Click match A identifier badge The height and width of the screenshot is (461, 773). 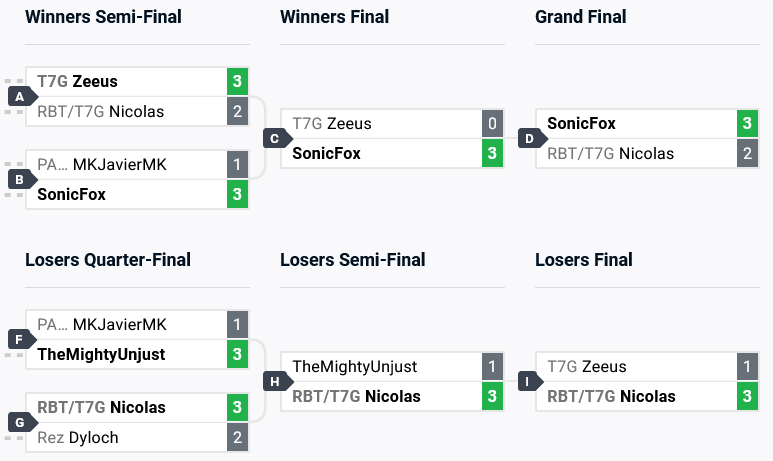19,97
